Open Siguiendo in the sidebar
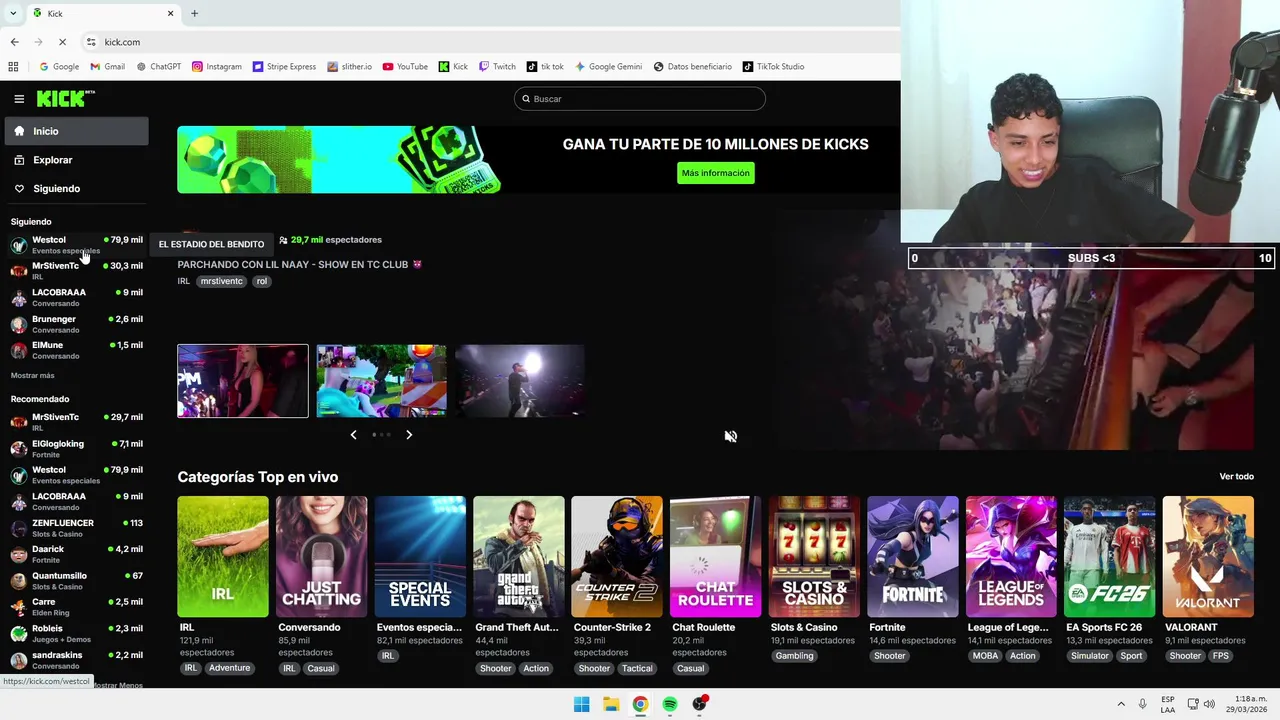The image size is (1280, 720). pos(76,188)
